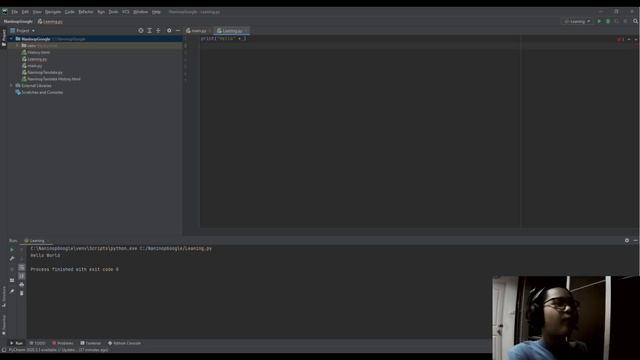Screen dimensions: 640x360
Task: Open the TODO tool window
Action: coord(38,343)
